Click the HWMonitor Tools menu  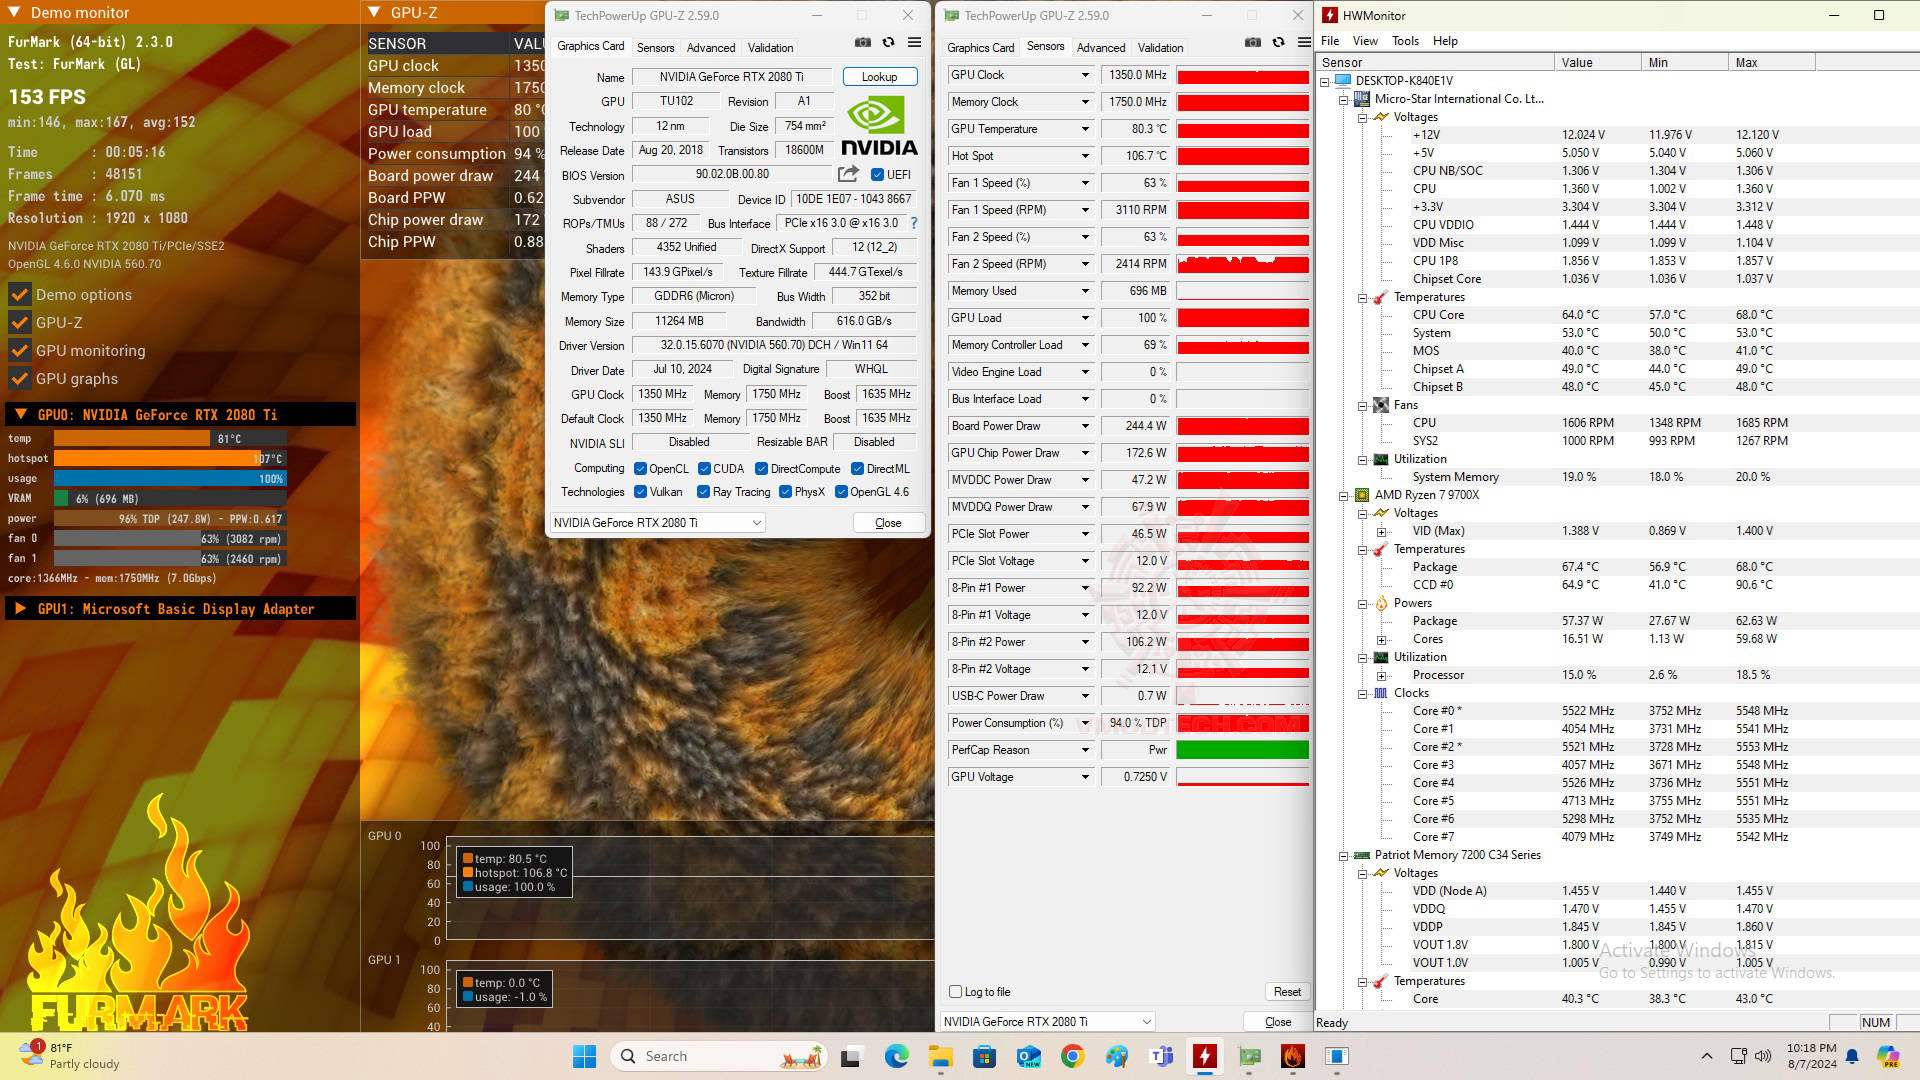coord(1403,40)
